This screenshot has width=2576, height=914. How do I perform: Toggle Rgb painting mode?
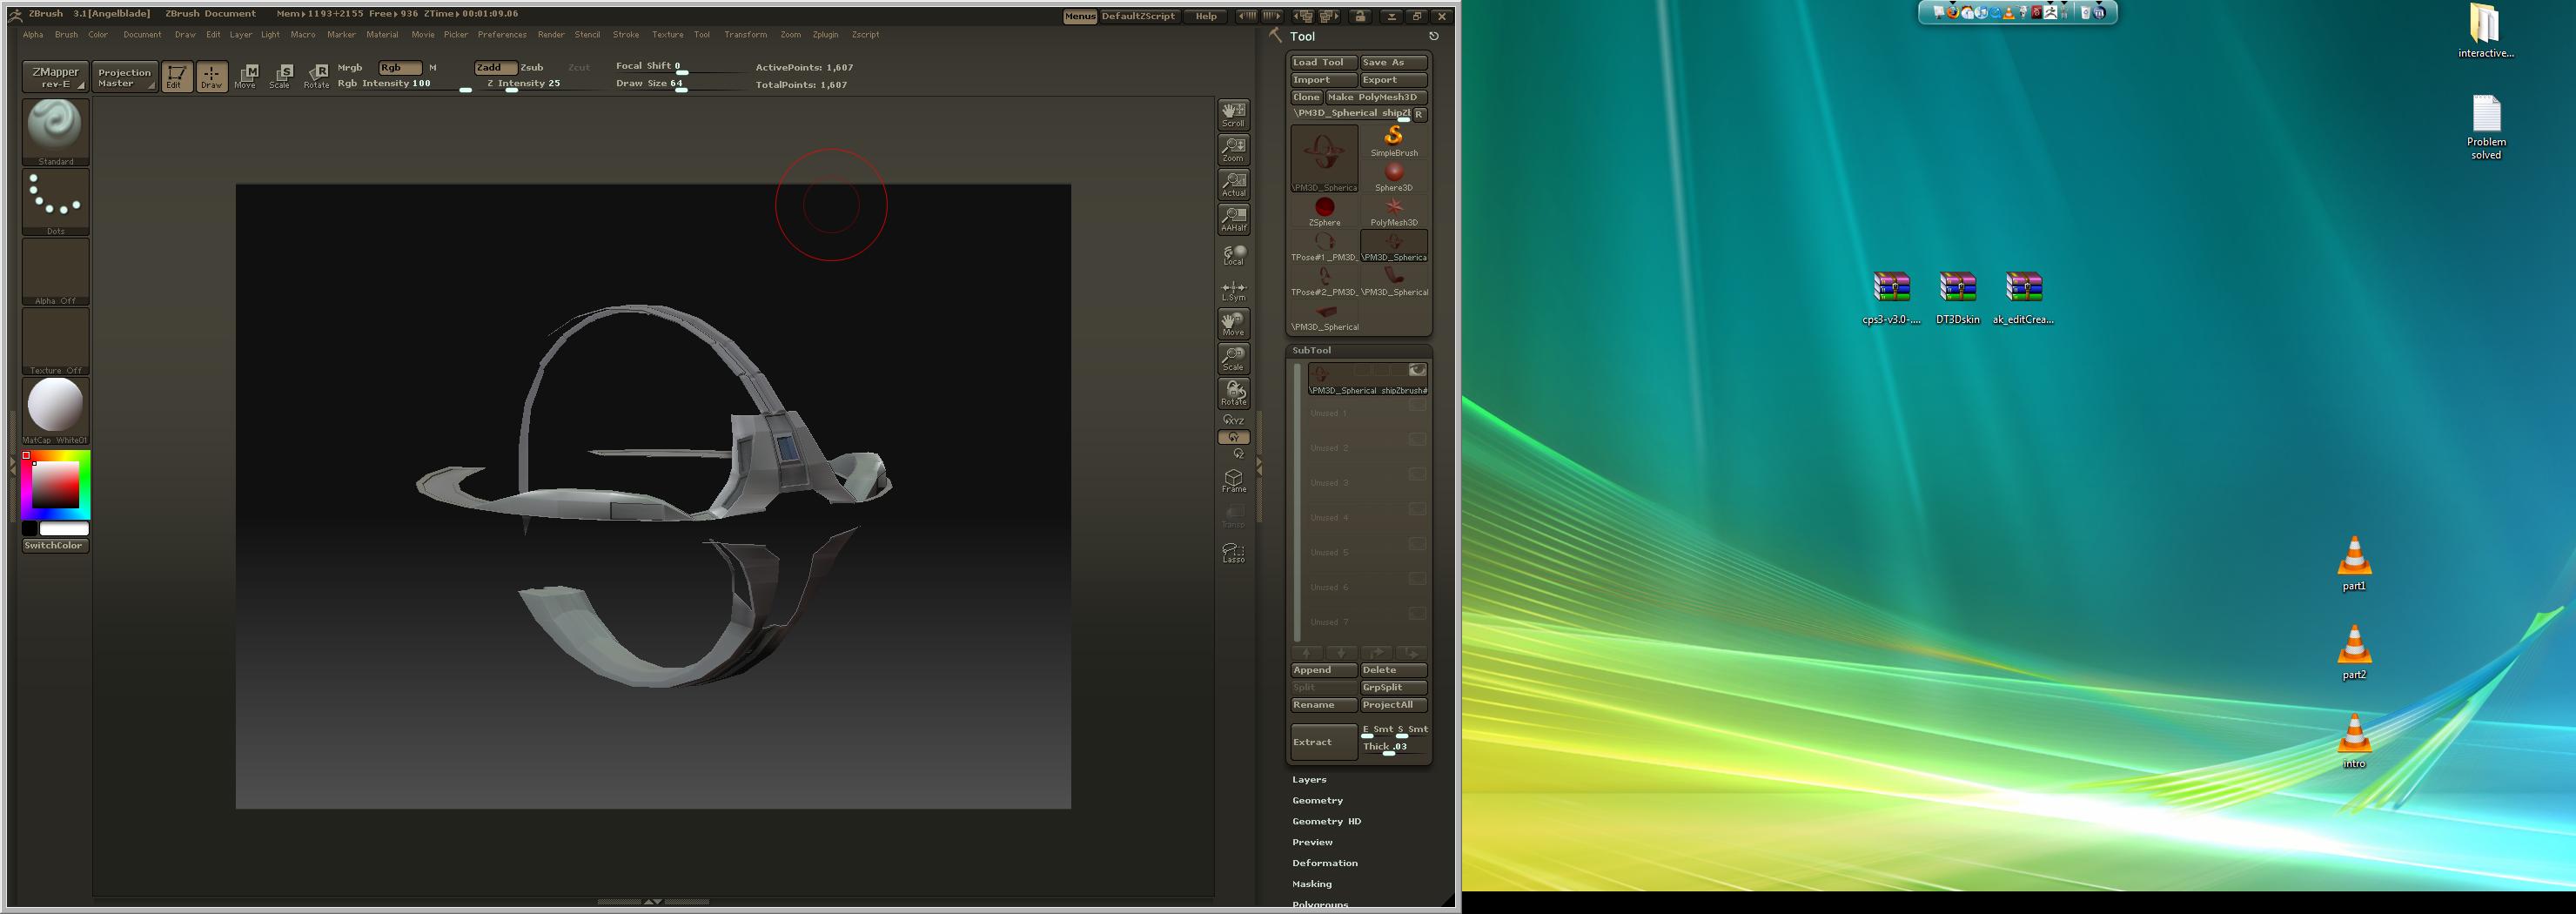point(399,68)
